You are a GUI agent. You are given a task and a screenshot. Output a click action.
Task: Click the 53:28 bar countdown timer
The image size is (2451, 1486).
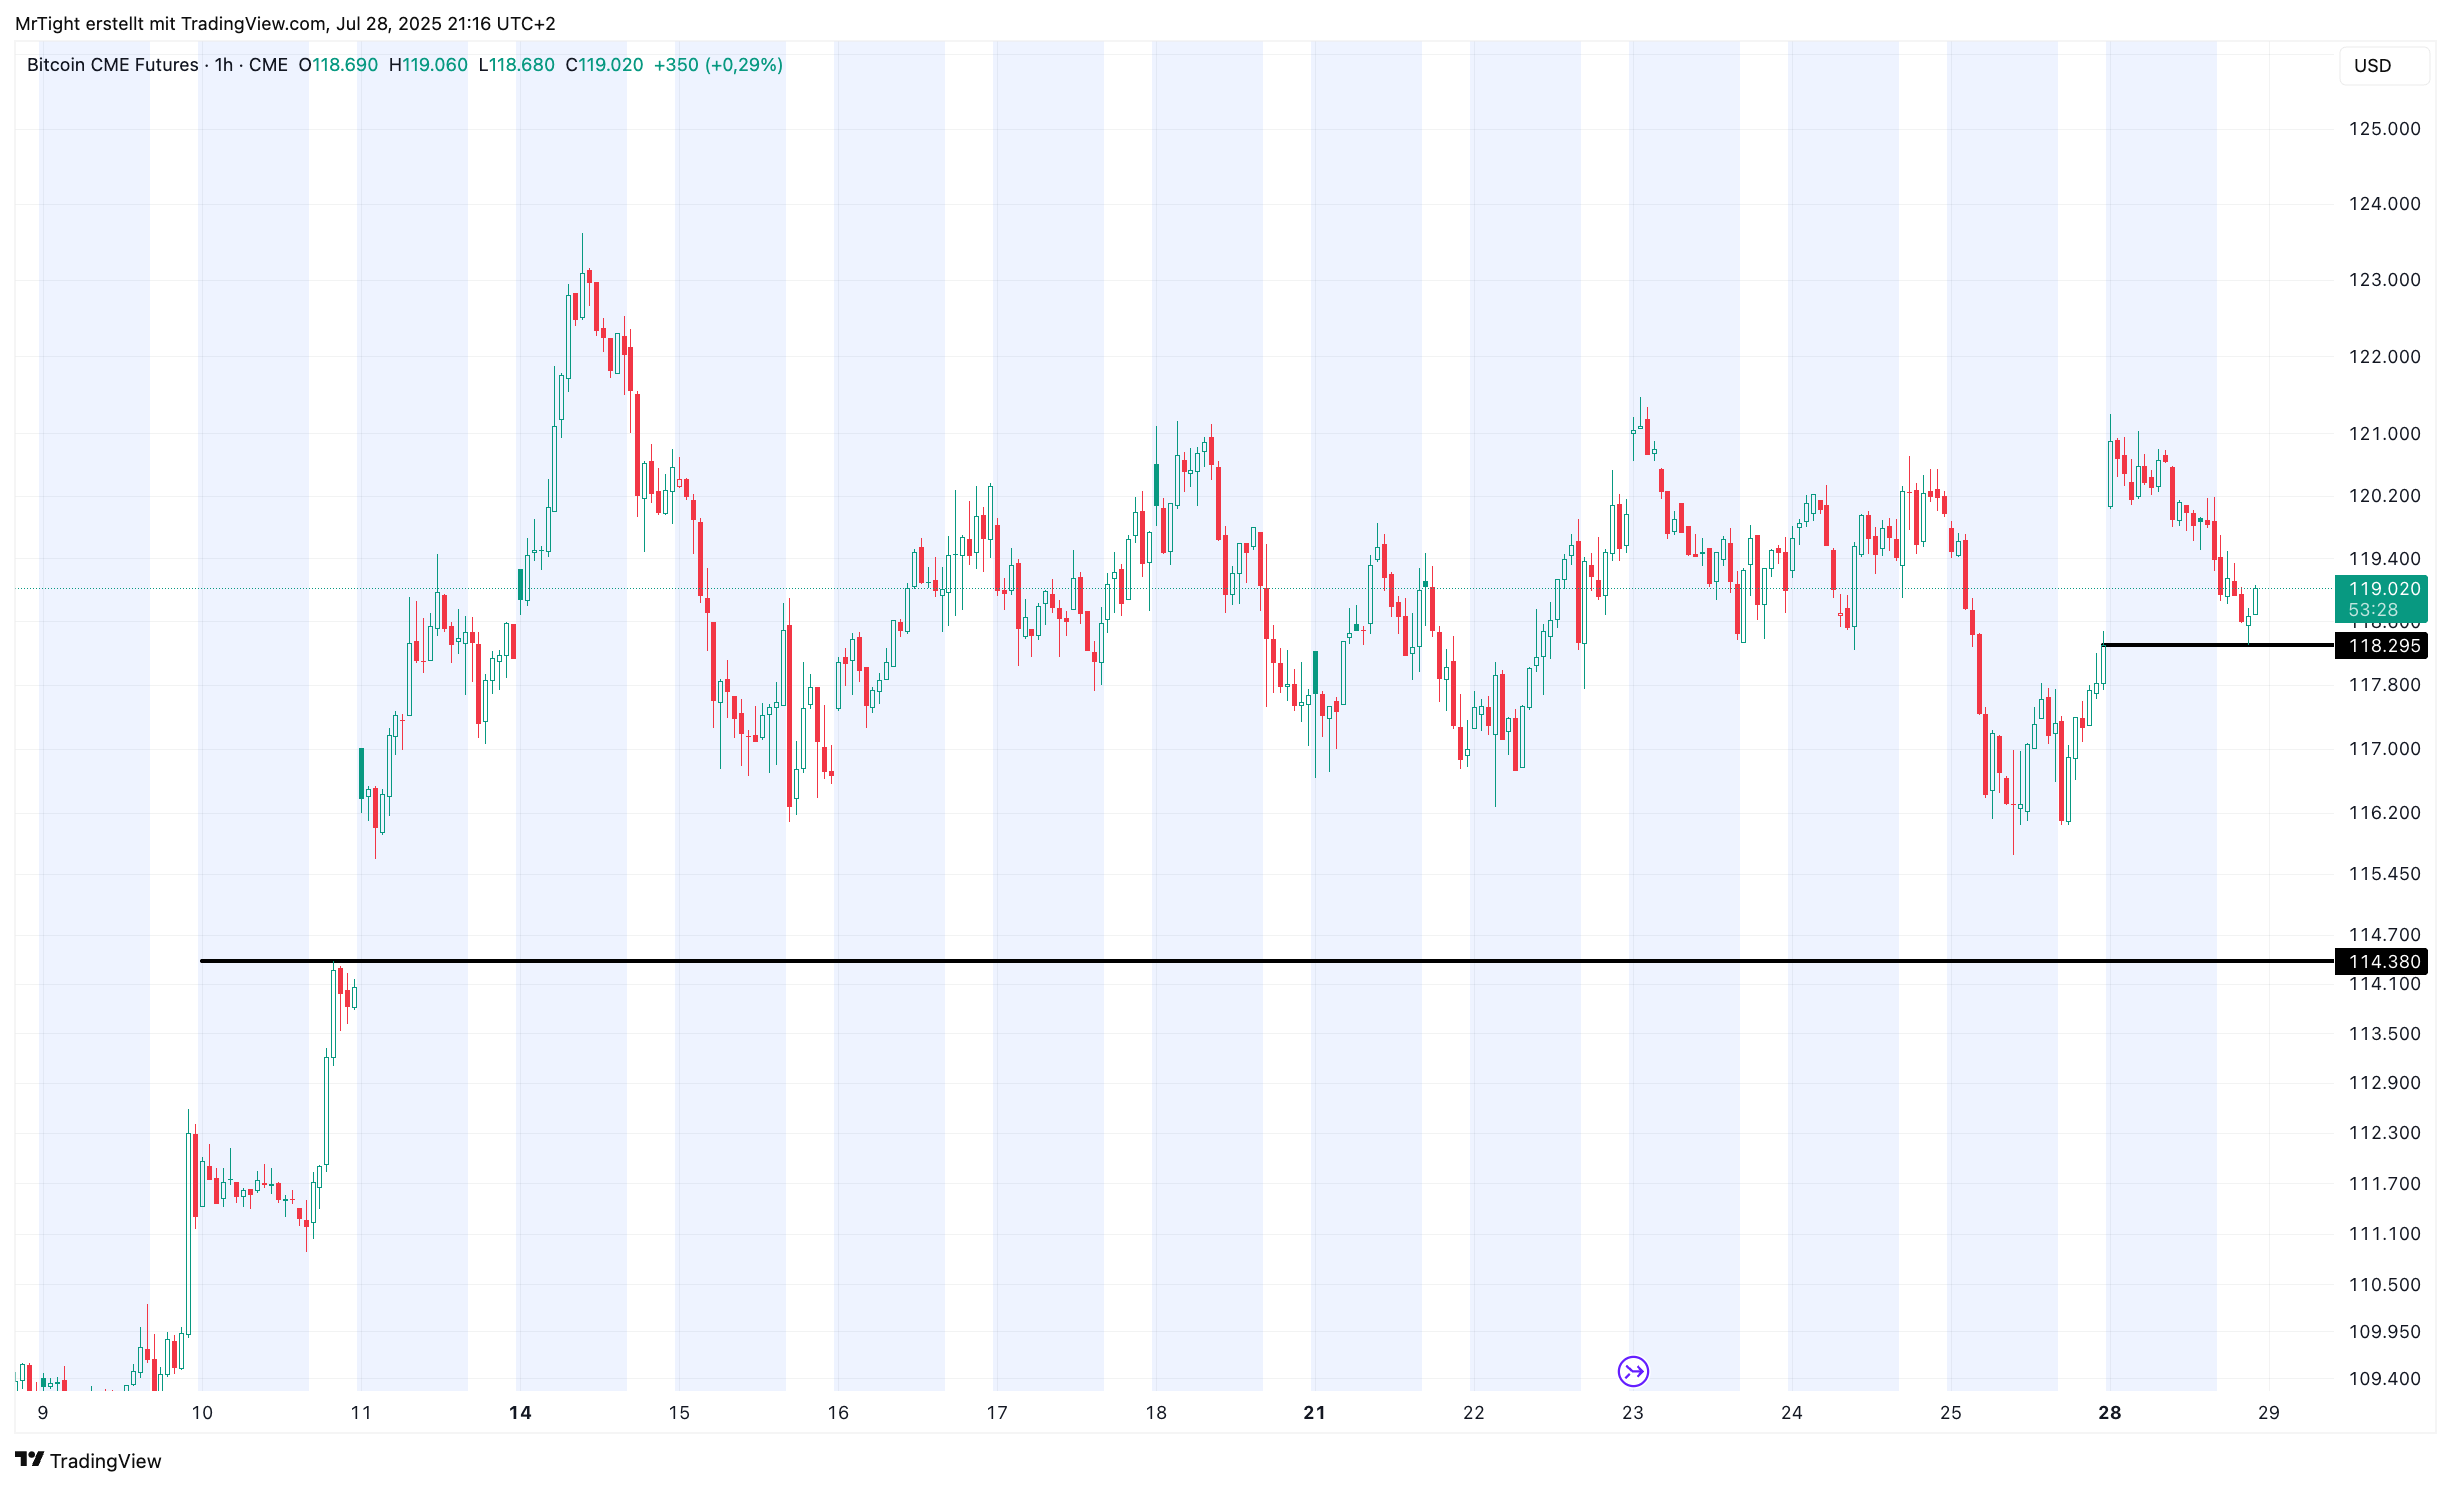(x=2372, y=610)
